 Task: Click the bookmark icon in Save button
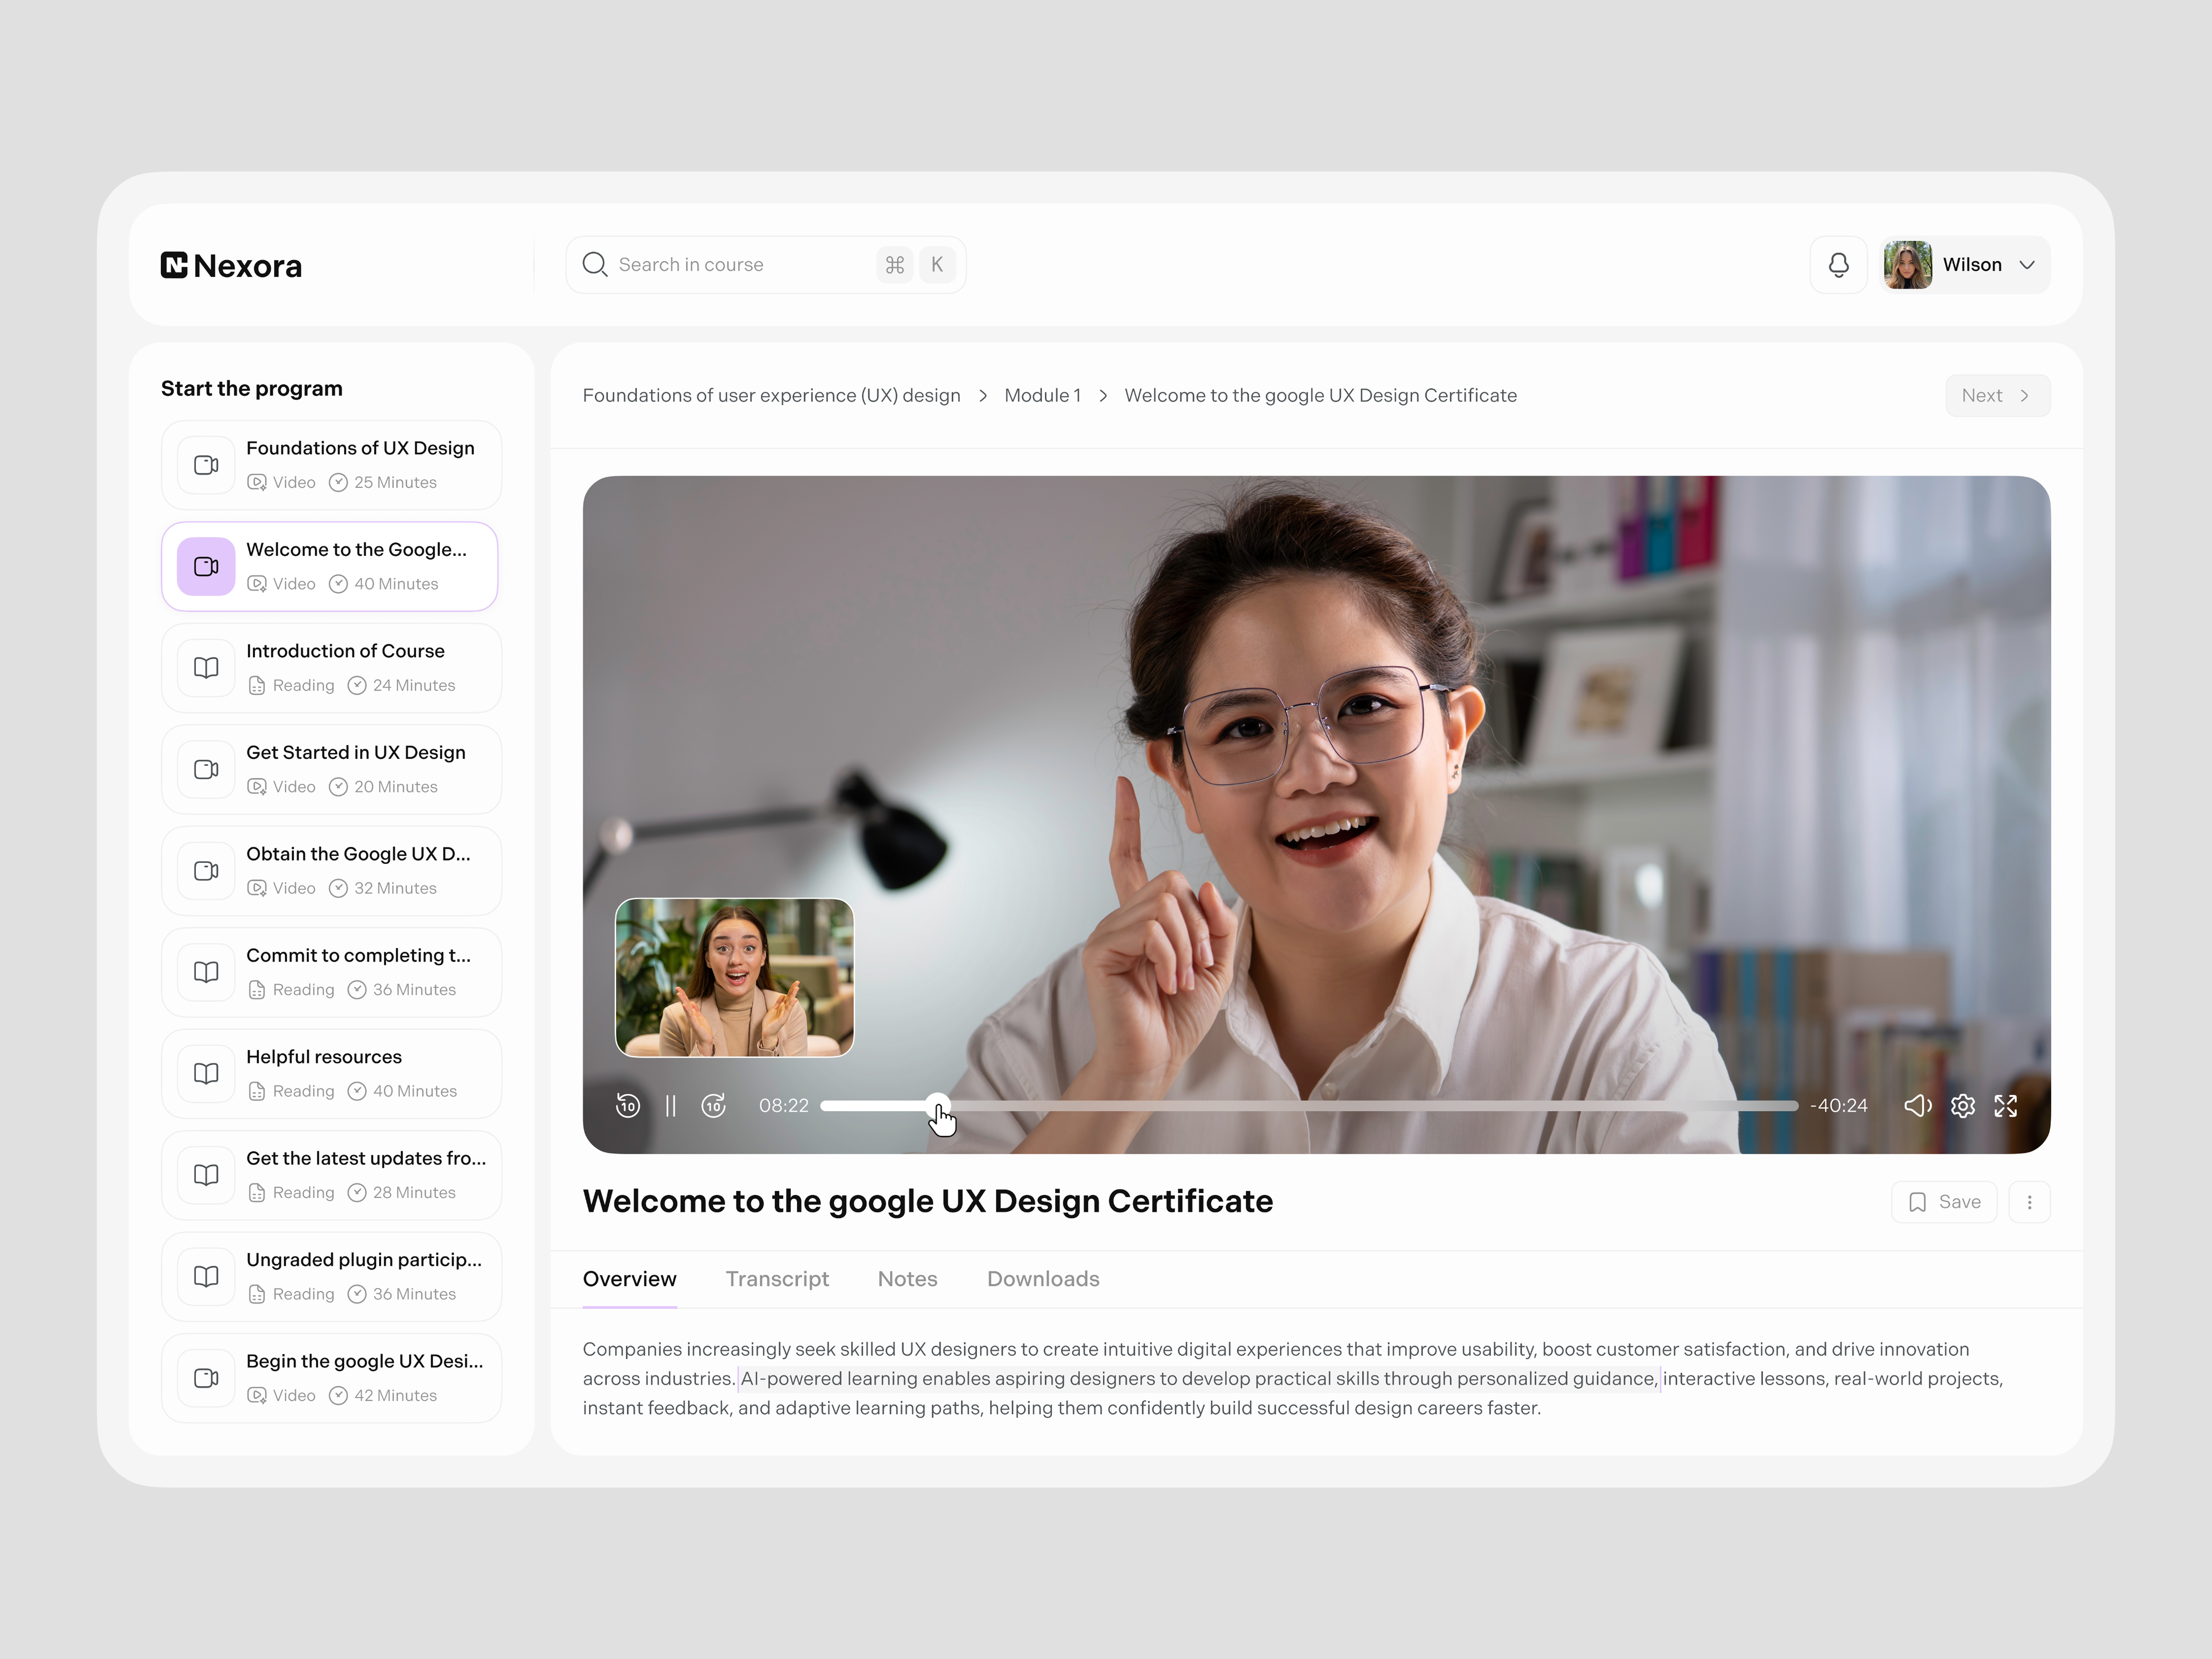click(1917, 1202)
